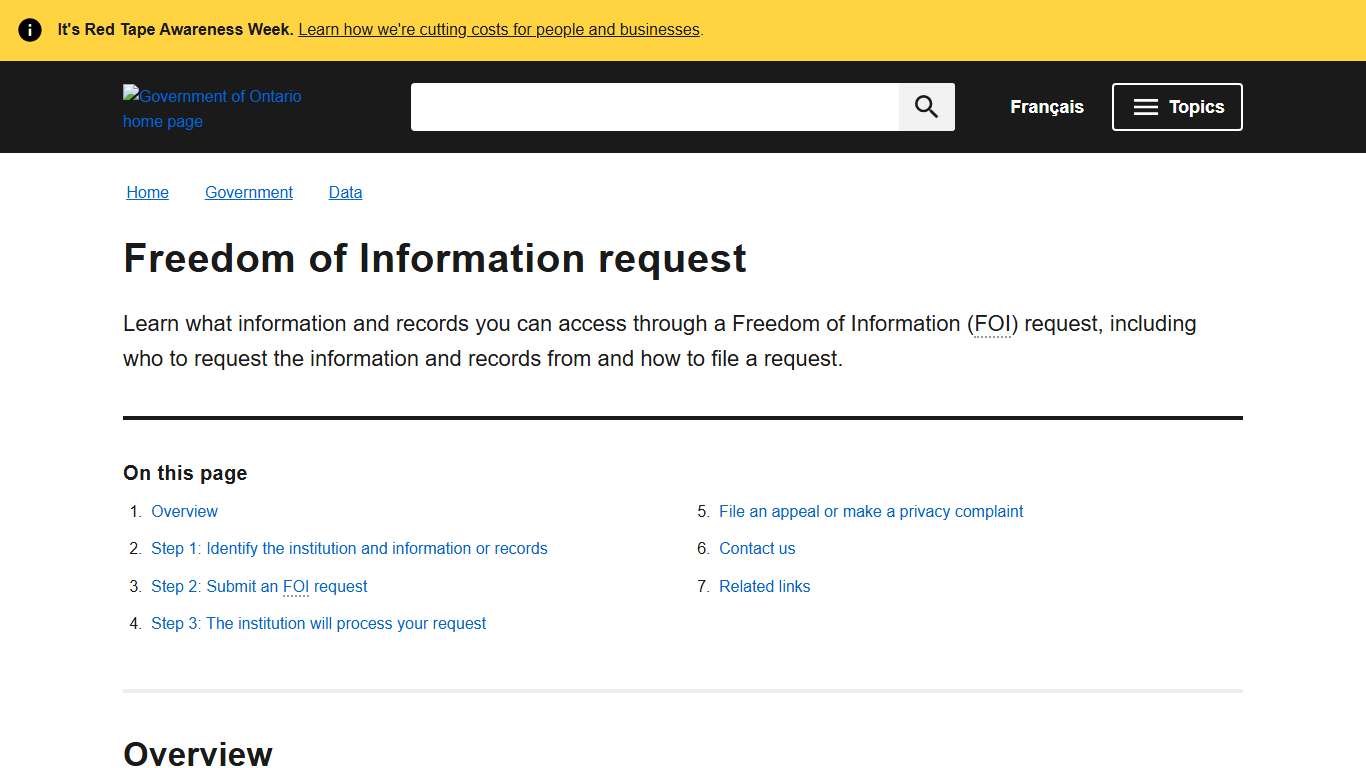
Task: Click the search magnifying glass icon
Action: pos(925,106)
